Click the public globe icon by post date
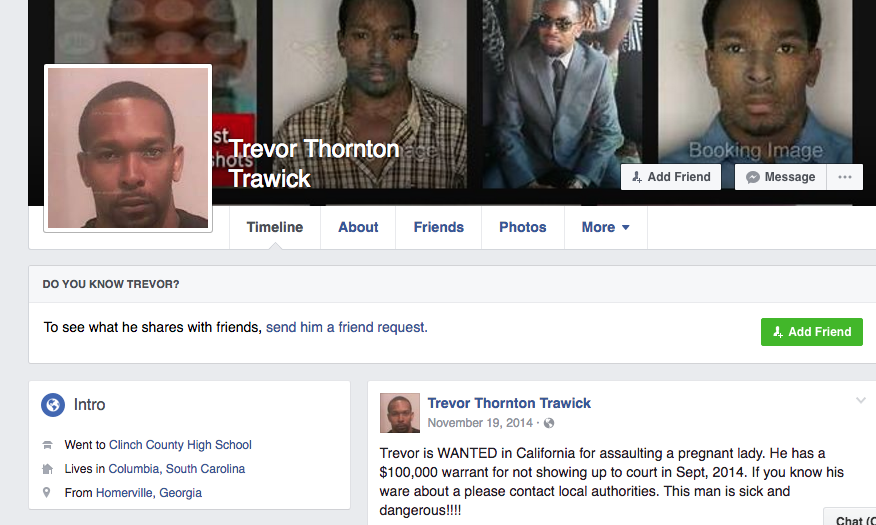876x525 pixels. 549,423
